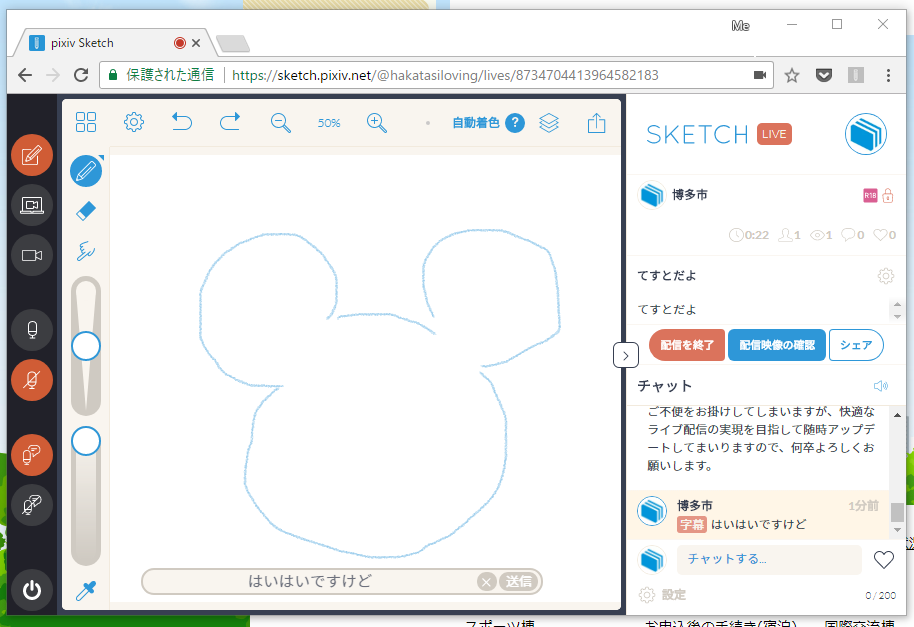Switch to camera broadcast mode
The width and height of the screenshot is (914, 627).
pos(31,255)
